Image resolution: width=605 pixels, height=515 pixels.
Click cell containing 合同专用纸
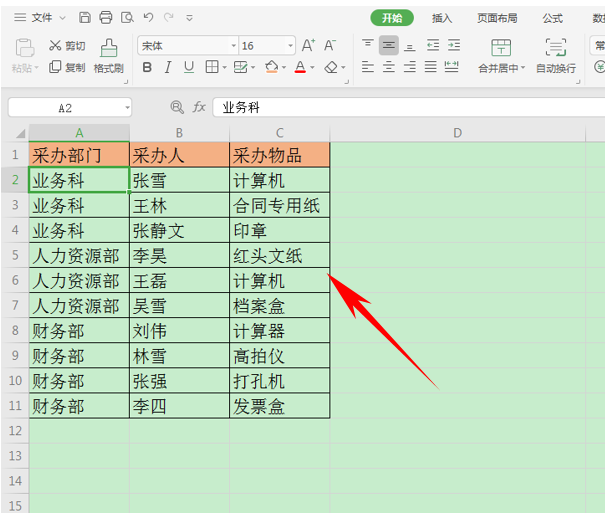click(280, 205)
